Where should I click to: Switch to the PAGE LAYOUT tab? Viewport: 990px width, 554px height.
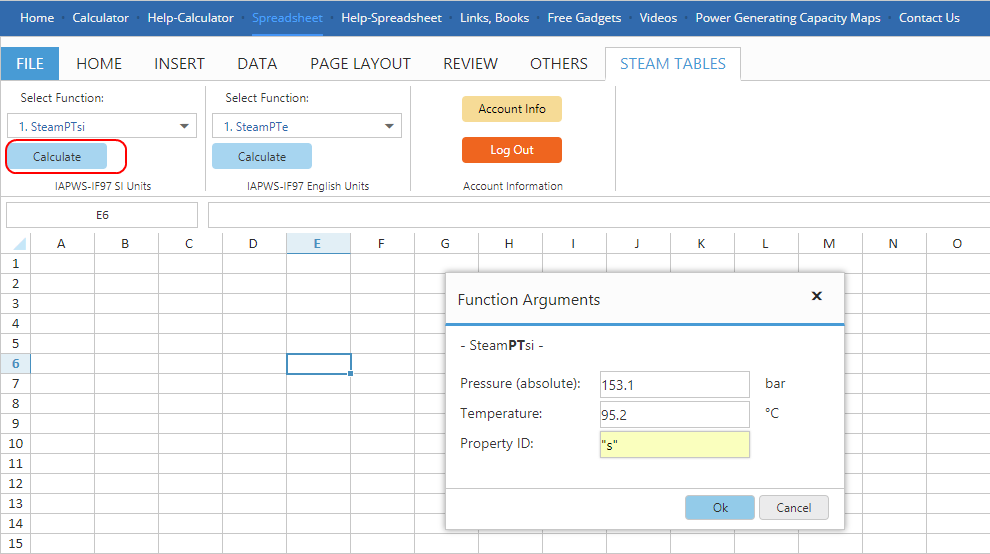coord(360,63)
